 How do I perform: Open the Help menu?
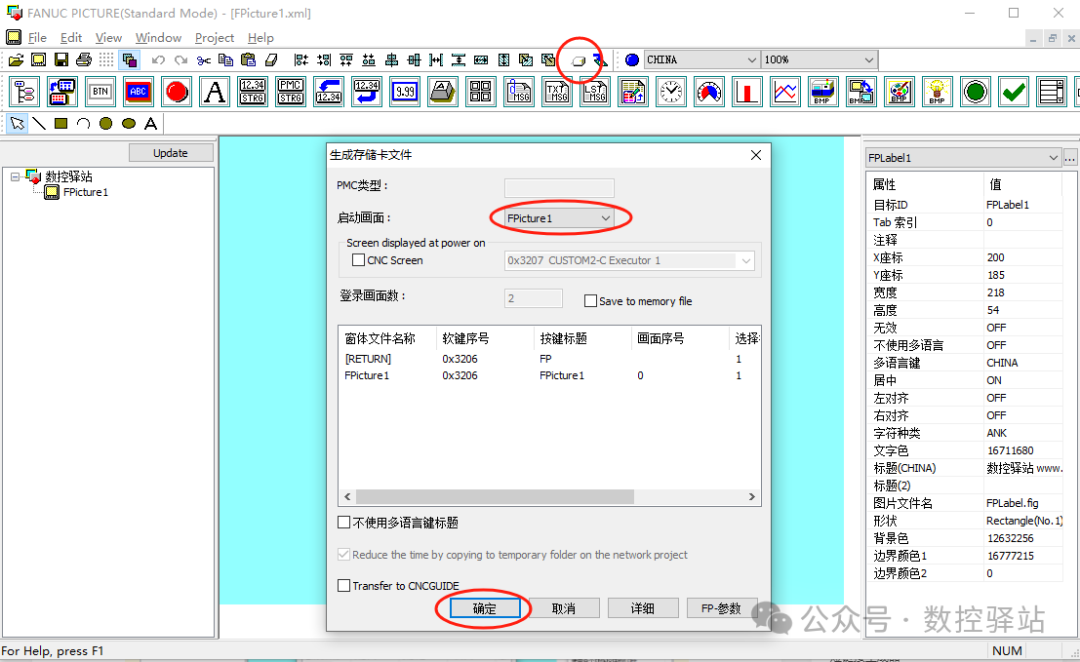[260, 38]
